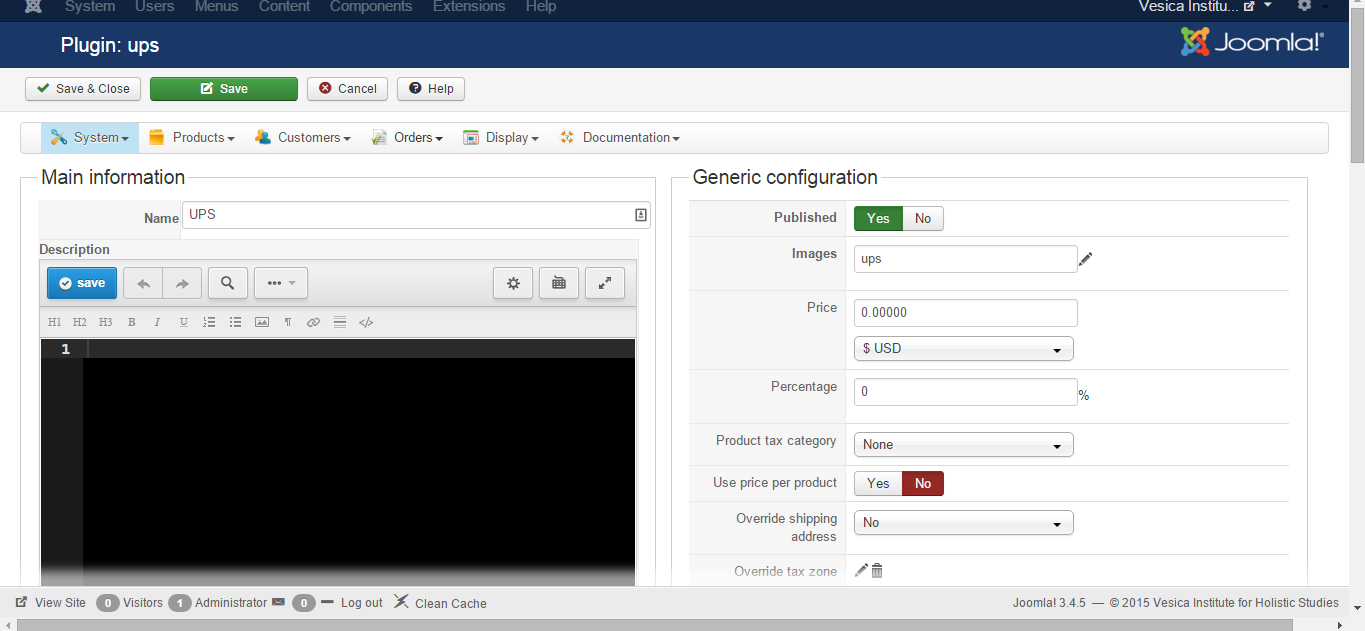
Task: Open the admin gear menu at top right
Action: [1311, 6]
